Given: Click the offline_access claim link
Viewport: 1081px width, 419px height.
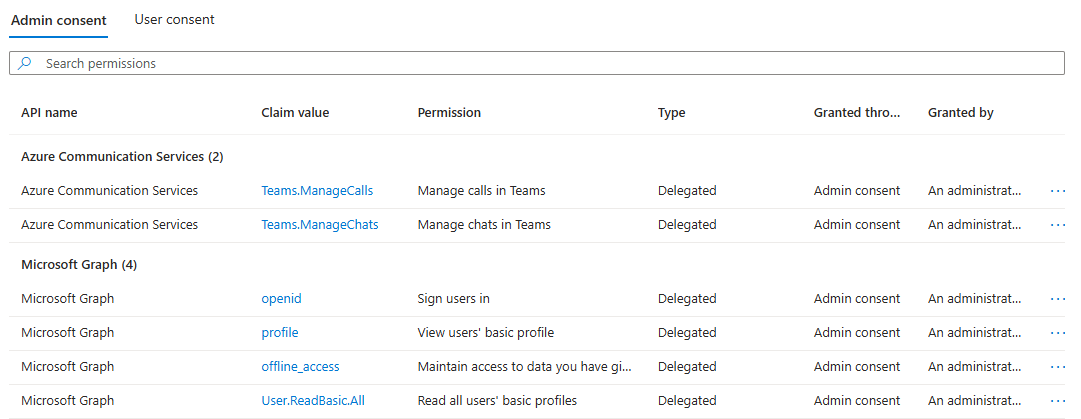Looking at the screenshot, I should coord(301,367).
